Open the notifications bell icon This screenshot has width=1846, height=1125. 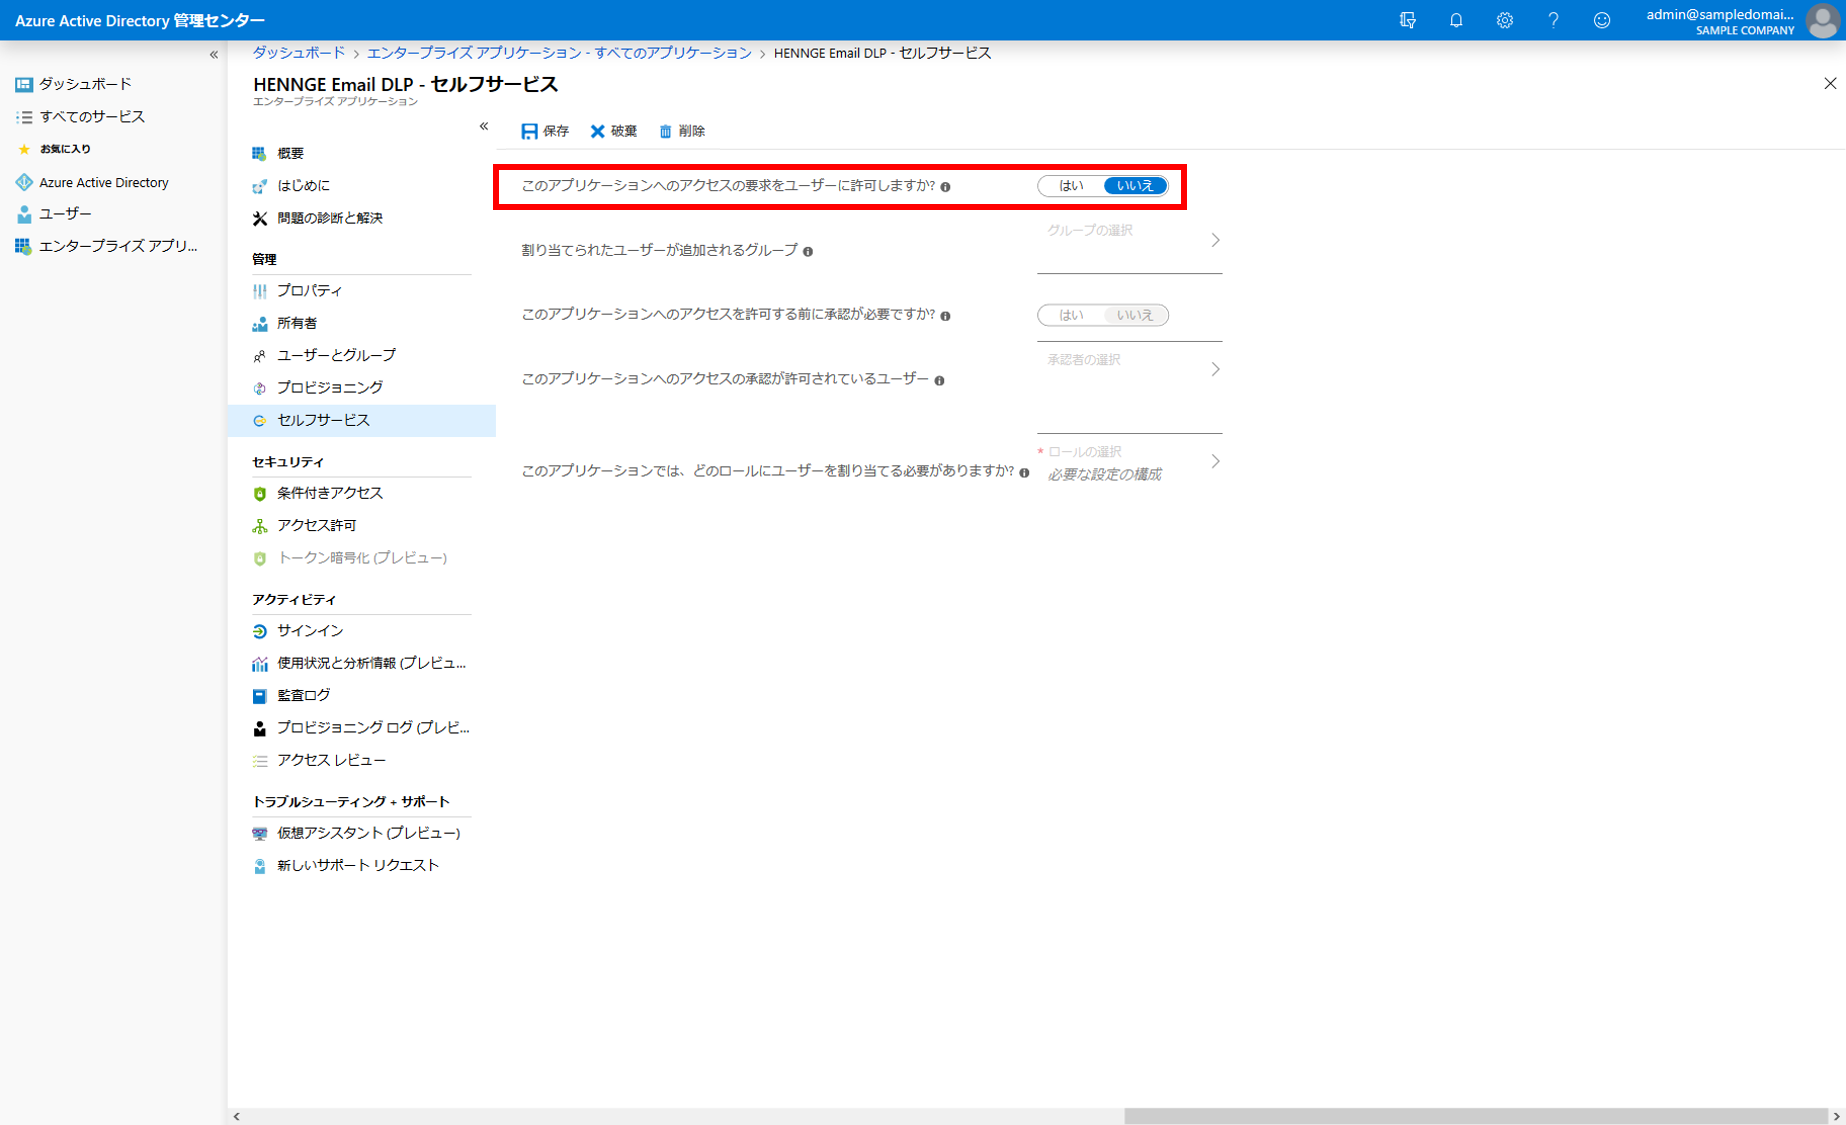tap(1456, 20)
